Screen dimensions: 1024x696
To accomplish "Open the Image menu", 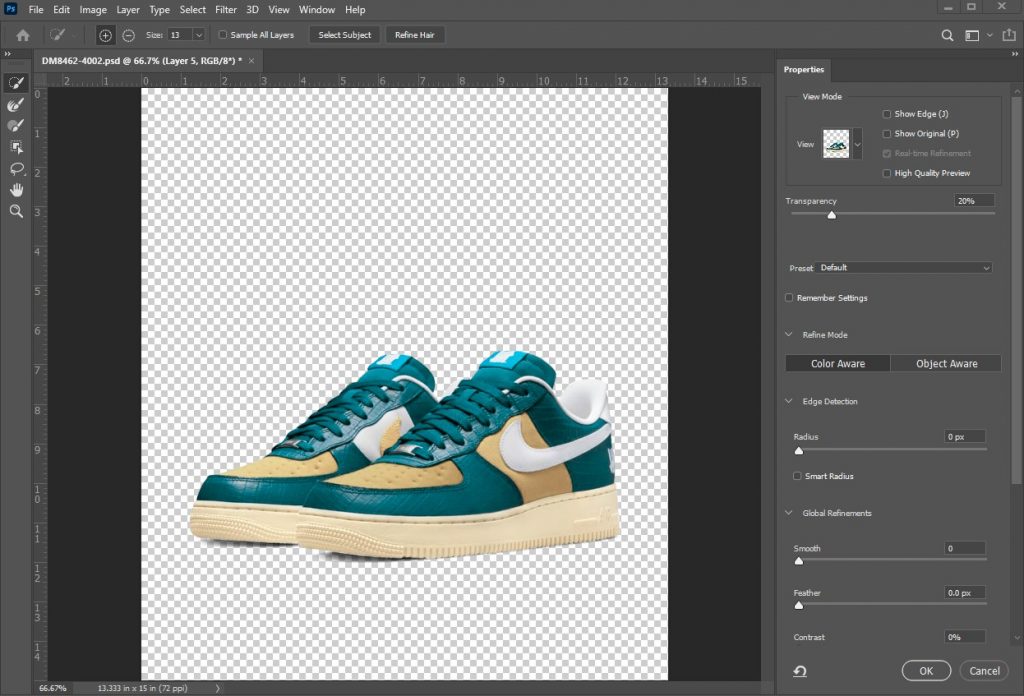I will 93,10.
